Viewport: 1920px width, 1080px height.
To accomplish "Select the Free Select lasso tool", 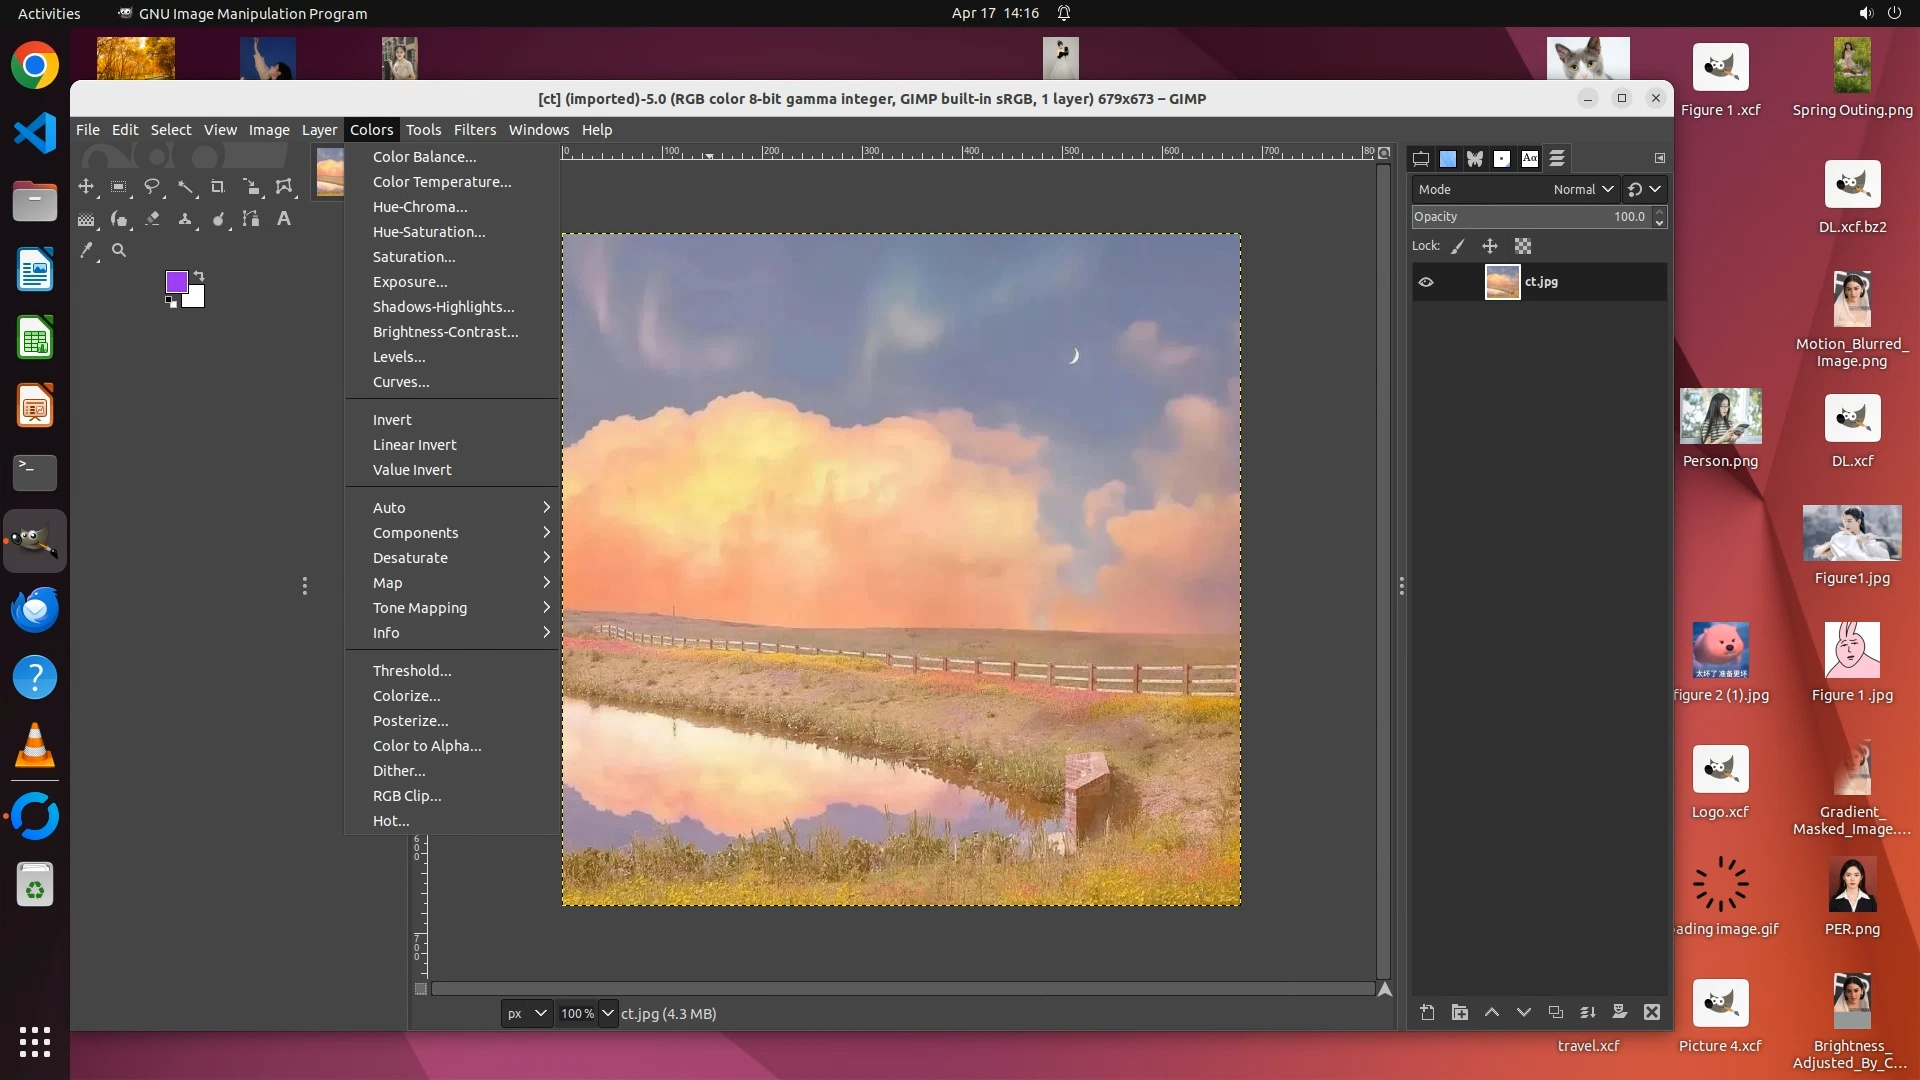I will tap(152, 187).
